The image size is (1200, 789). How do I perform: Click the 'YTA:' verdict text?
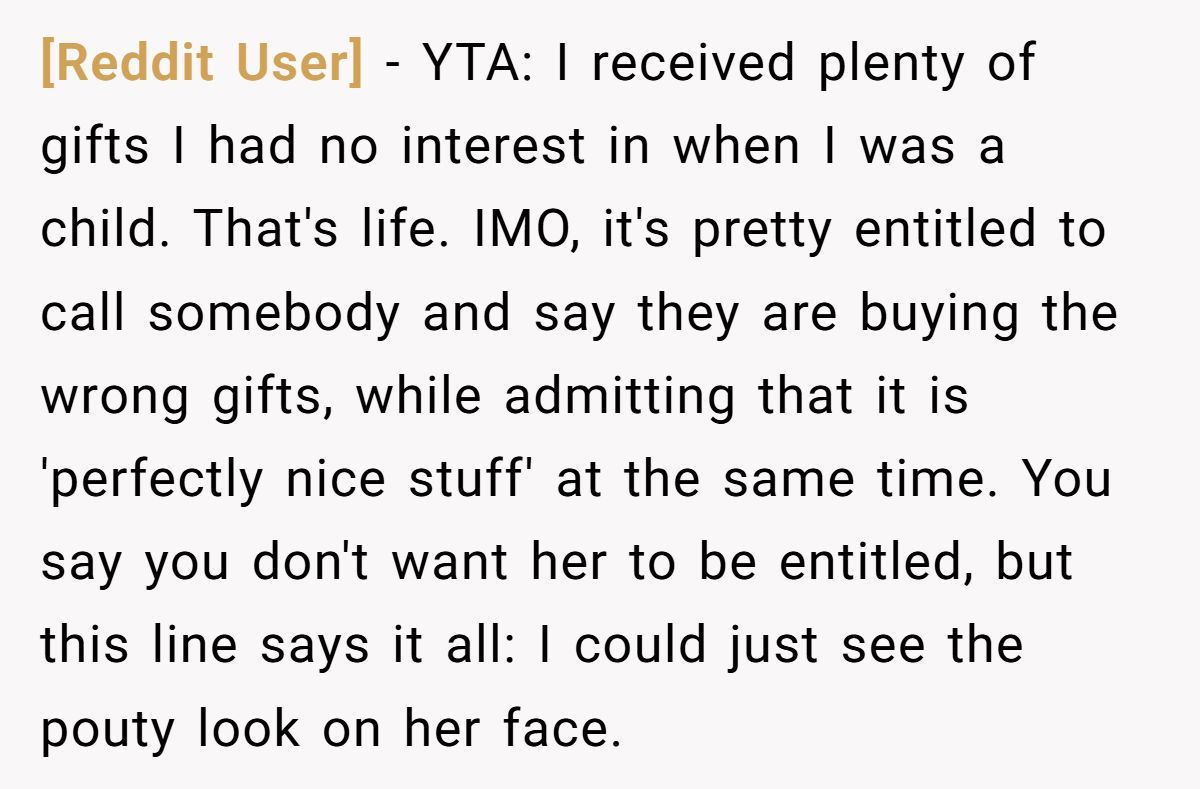coord(483,64)
